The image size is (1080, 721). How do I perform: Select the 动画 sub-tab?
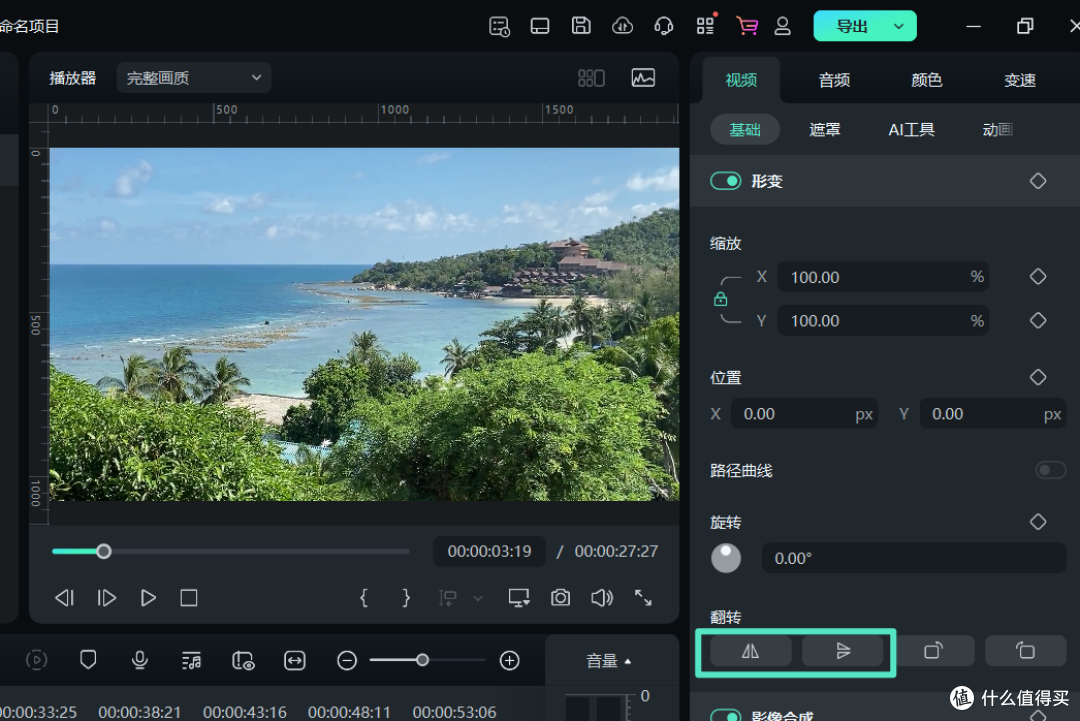click(997, 129)
